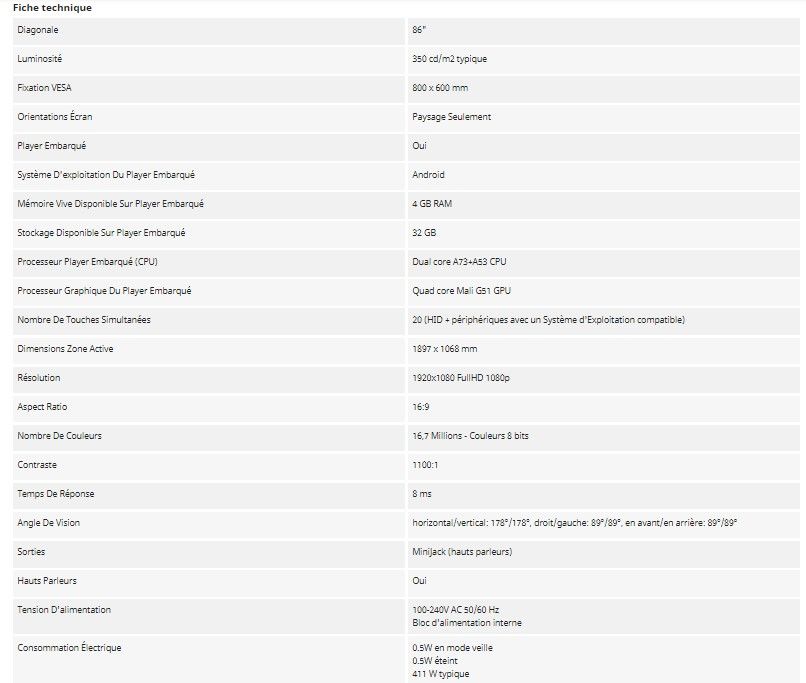The width and height of the screenshot is (806, 683).
Task: Click the "1897 x 1068 mm" dimensions value
Action: pos(444,349)
